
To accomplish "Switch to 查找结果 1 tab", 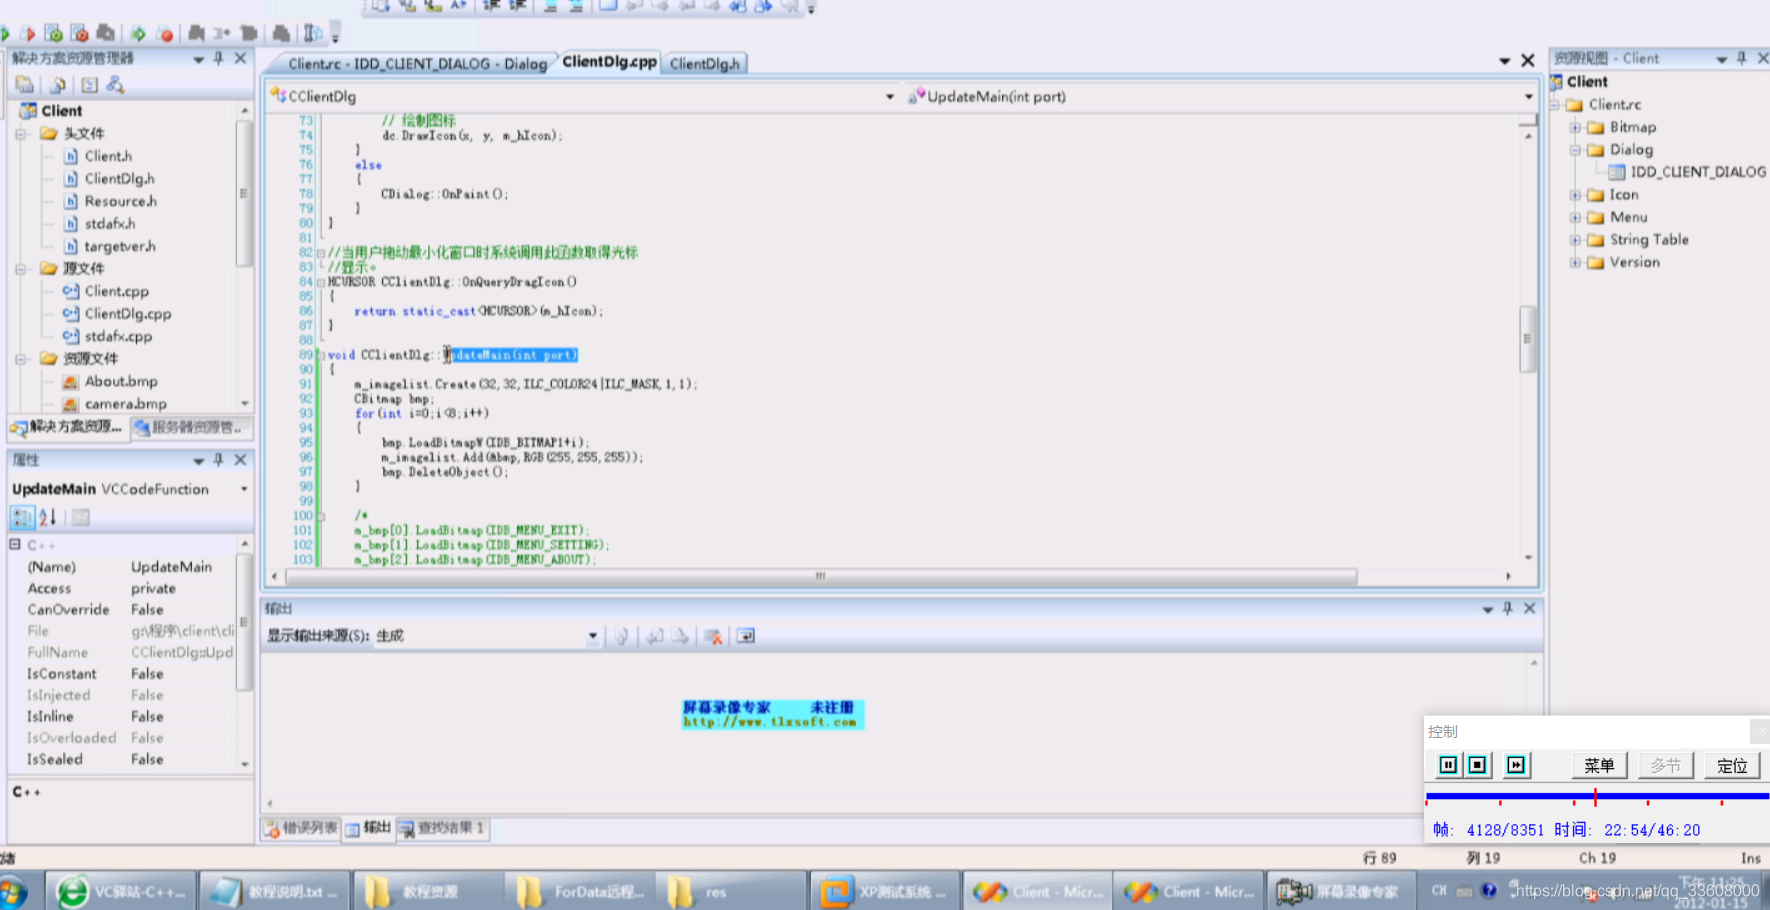I will pyautogui.click(x=442, y=828).
